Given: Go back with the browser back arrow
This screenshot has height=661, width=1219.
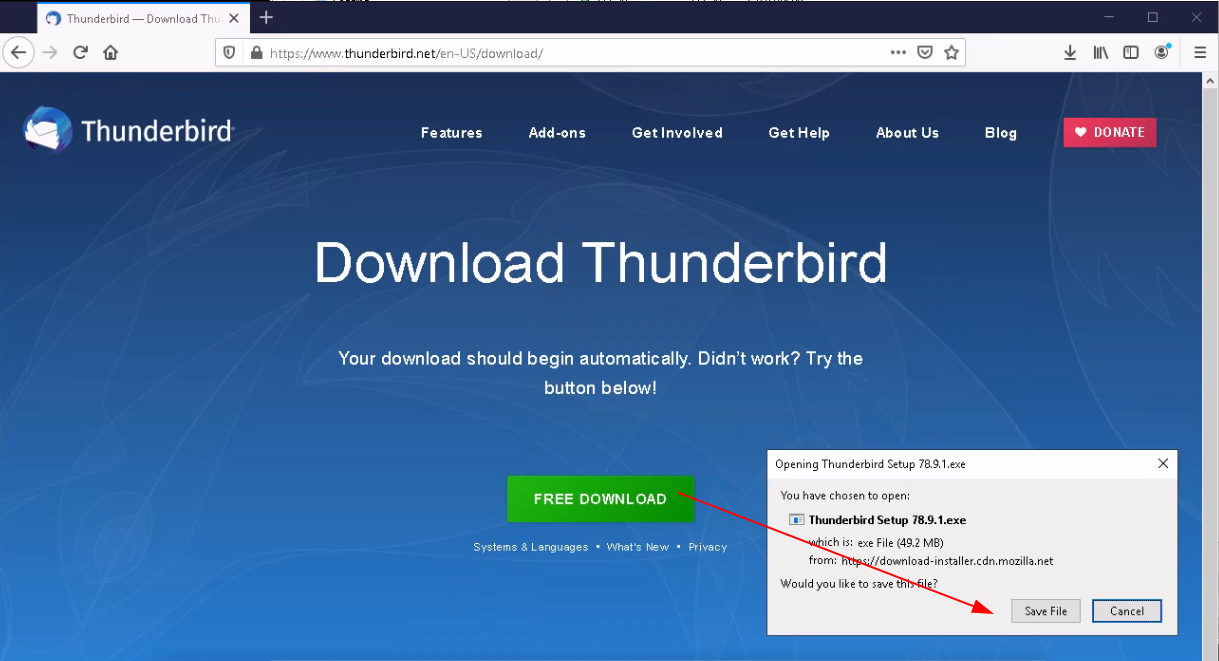Looking at the screenshot, I should coord(19,53).
